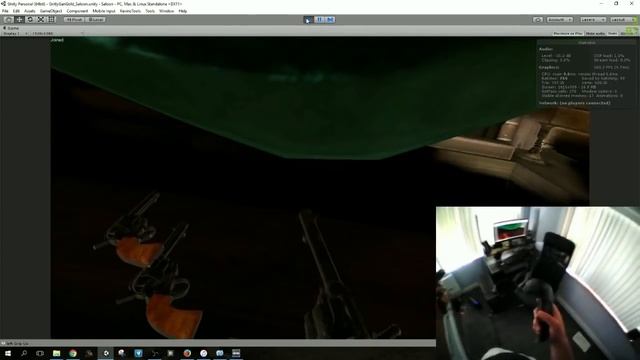
Task: Select the Rect transform tool
Action: click(51, 20)
